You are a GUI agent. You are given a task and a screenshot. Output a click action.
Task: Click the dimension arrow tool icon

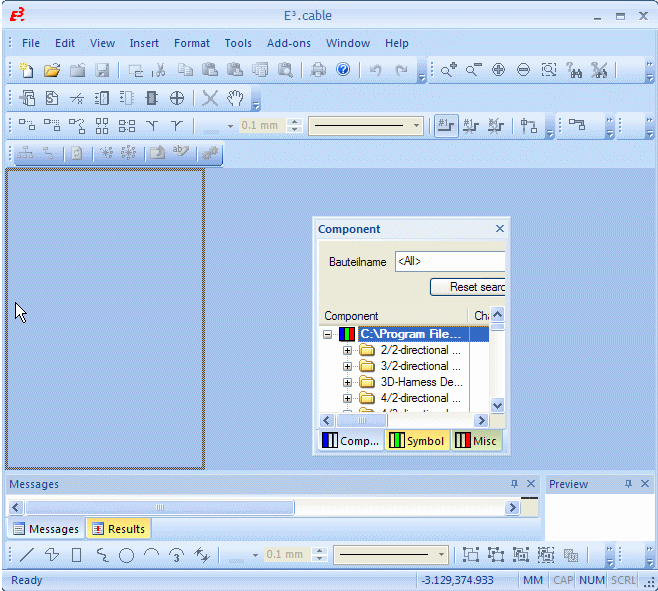202,555
